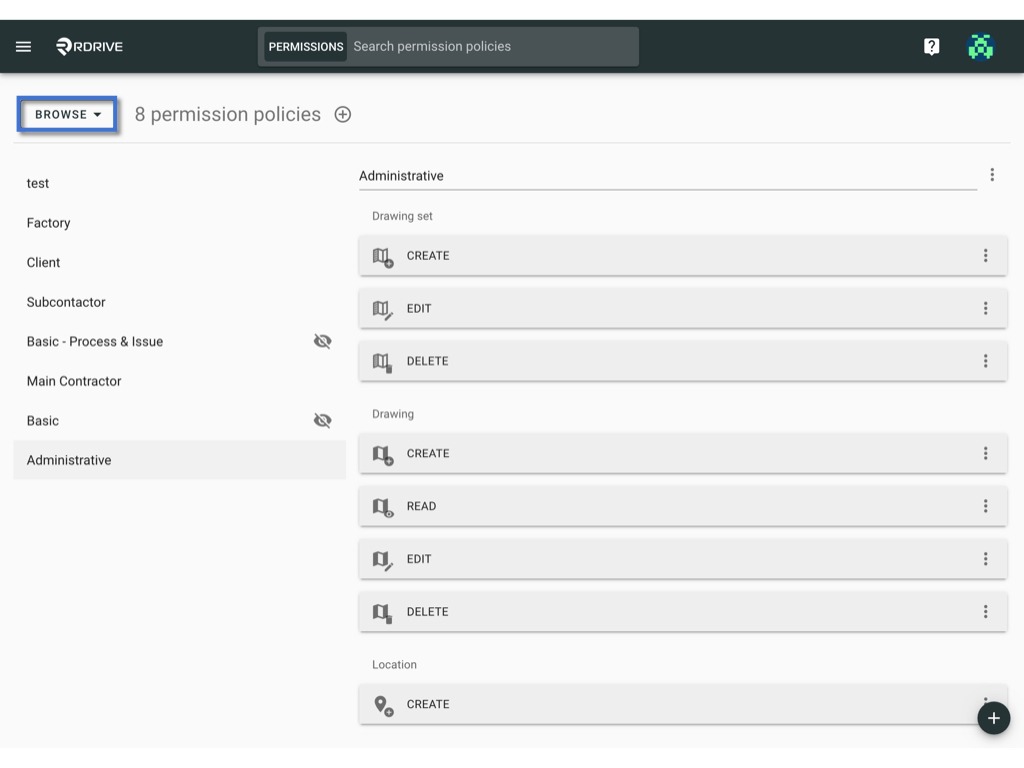Select the test policy

[180, 183]
